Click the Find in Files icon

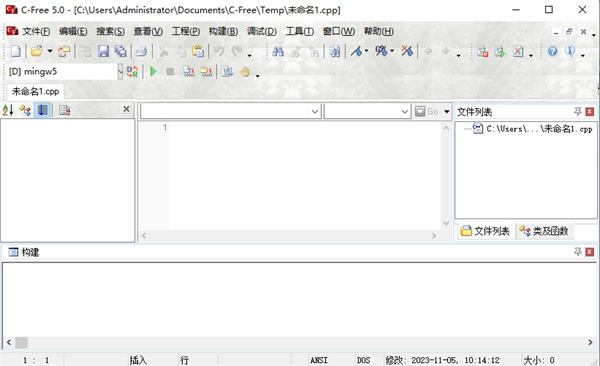click(334, 51)
